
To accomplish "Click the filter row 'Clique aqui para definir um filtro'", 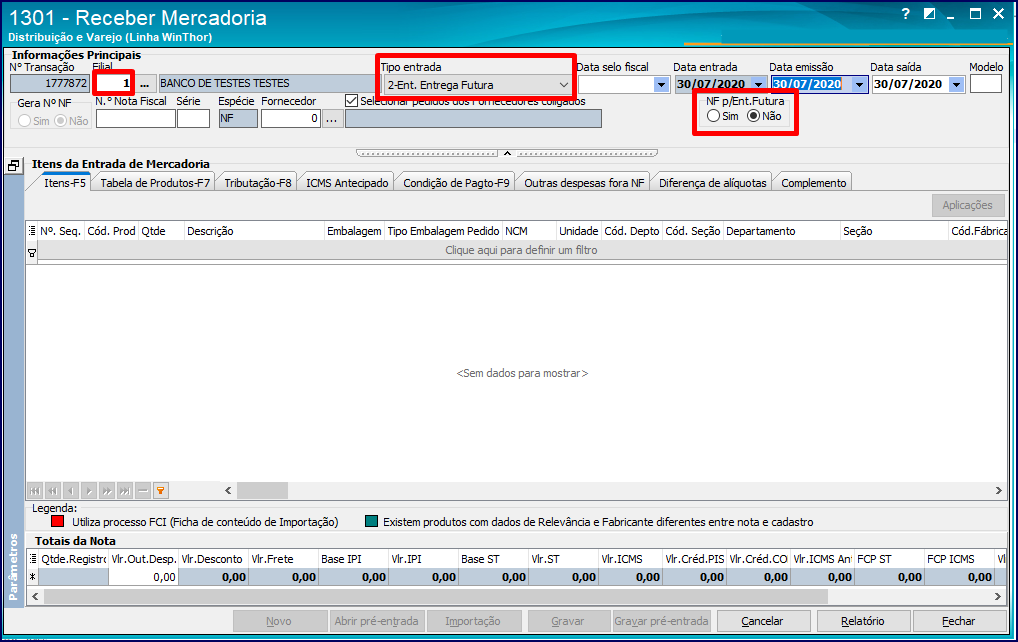I will coord(521,251).
